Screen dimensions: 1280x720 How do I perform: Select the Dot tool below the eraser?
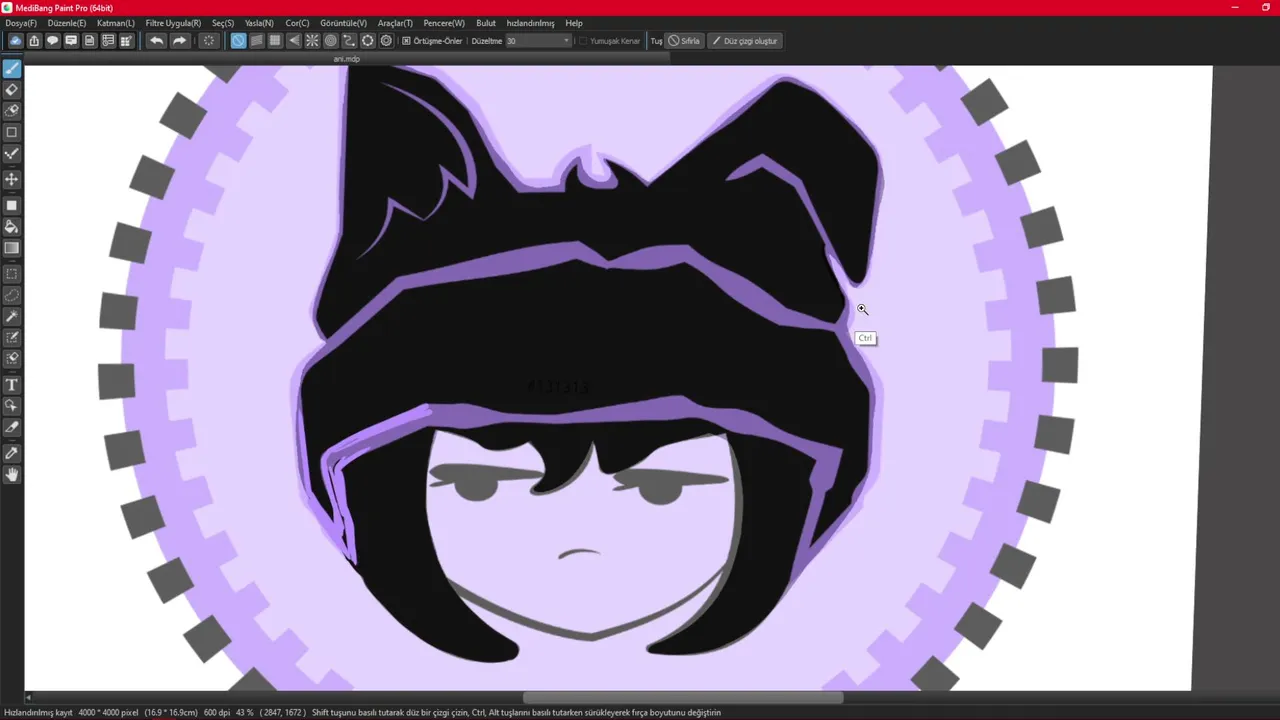[12, 111]
